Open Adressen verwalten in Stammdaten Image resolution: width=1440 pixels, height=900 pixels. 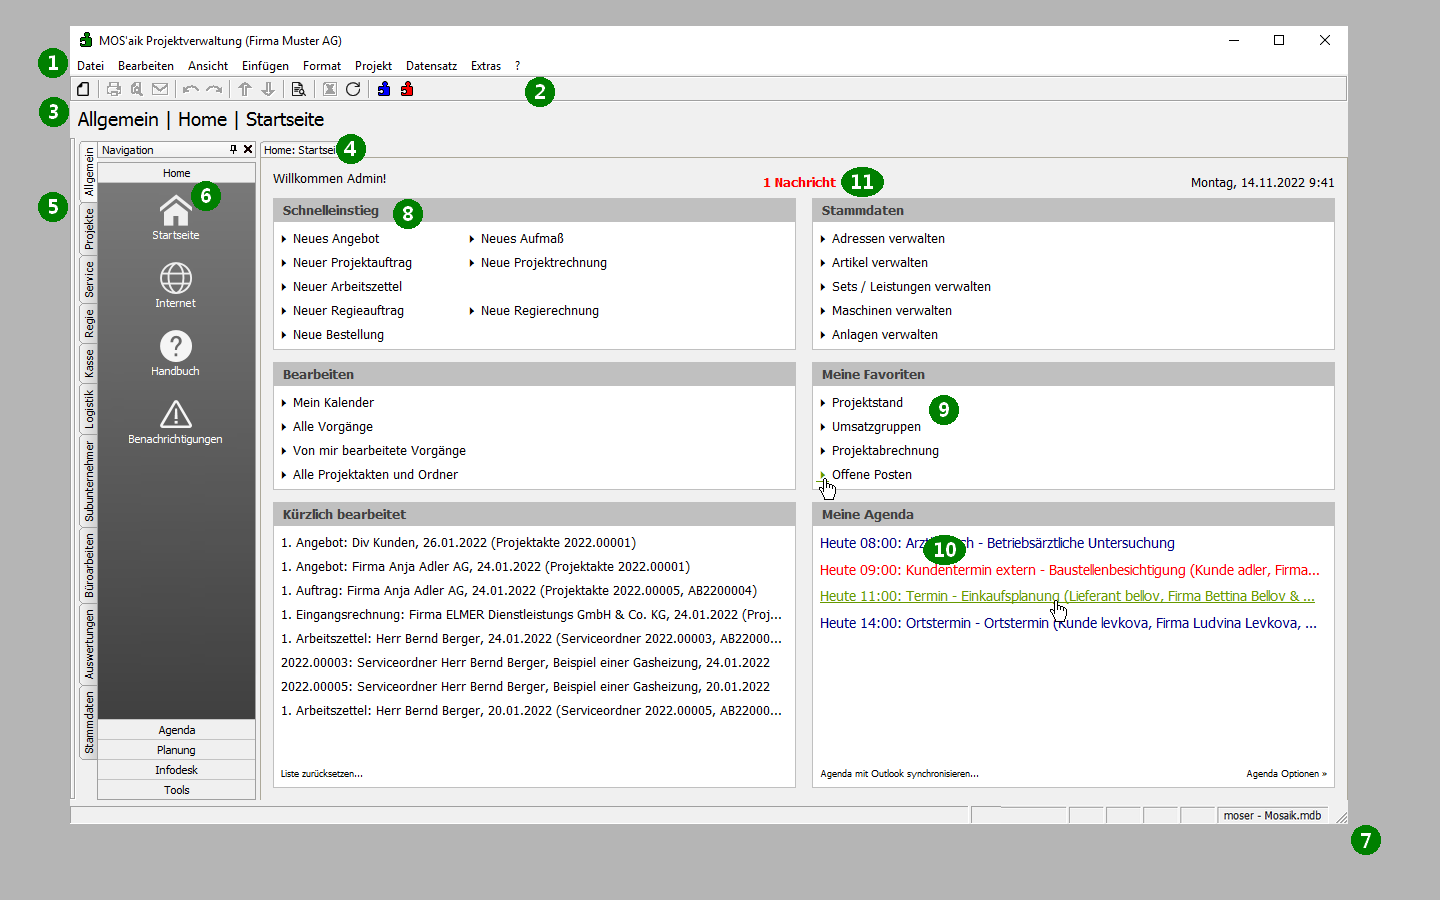[x=888, y=239]
